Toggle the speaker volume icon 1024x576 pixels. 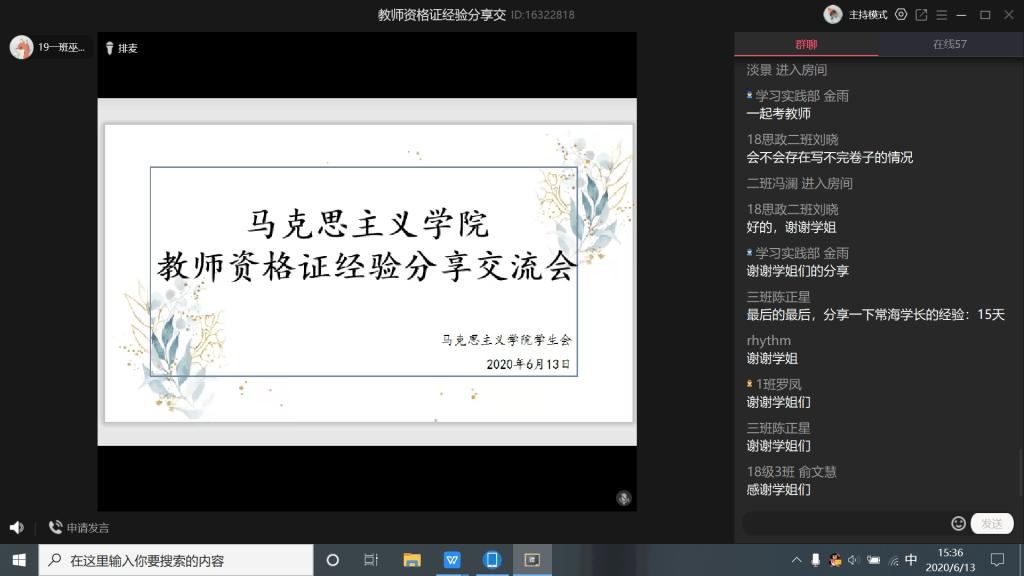pyautogui.click(x=16, y=527)
